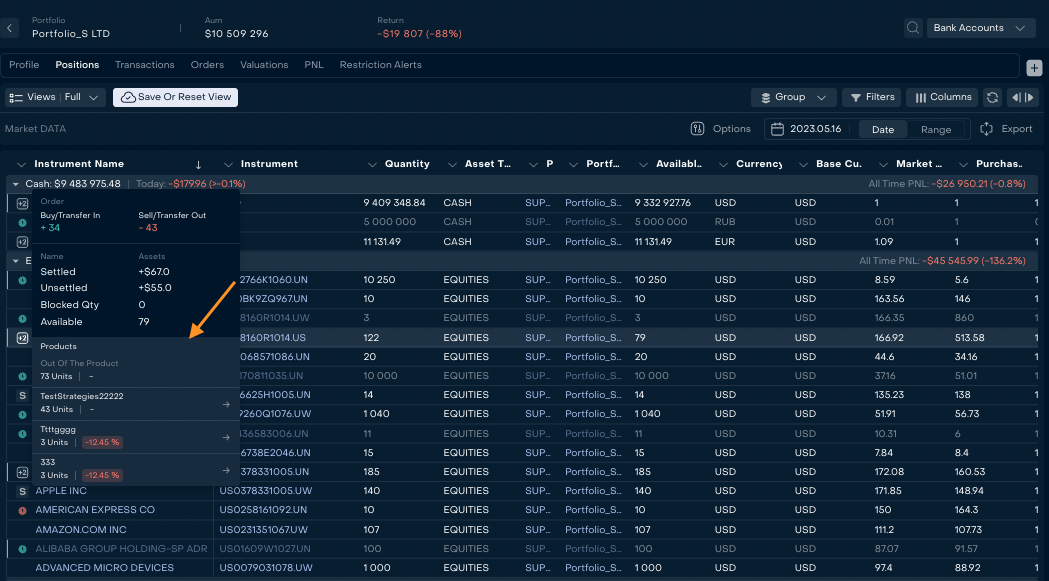1049x581 pixels.
Task: Click Save Or Reset View button
Action: coord(175,97)
